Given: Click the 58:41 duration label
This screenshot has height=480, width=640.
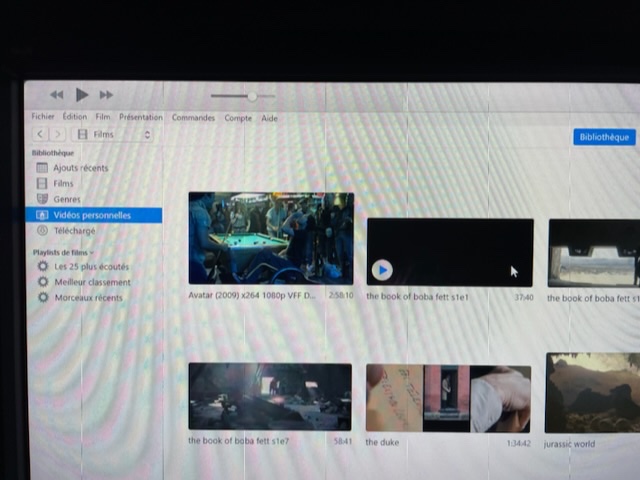Looking at the screenshot, I should [x=342, y=441].
